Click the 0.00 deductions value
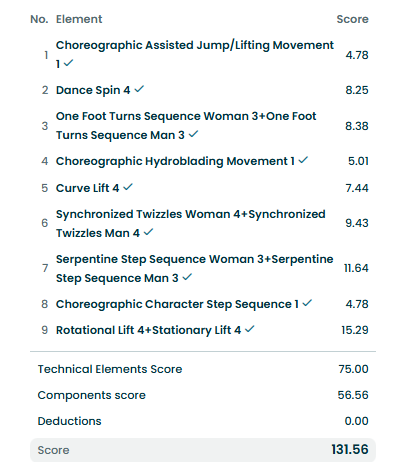395x462 pixels. (x=356, y=421)
